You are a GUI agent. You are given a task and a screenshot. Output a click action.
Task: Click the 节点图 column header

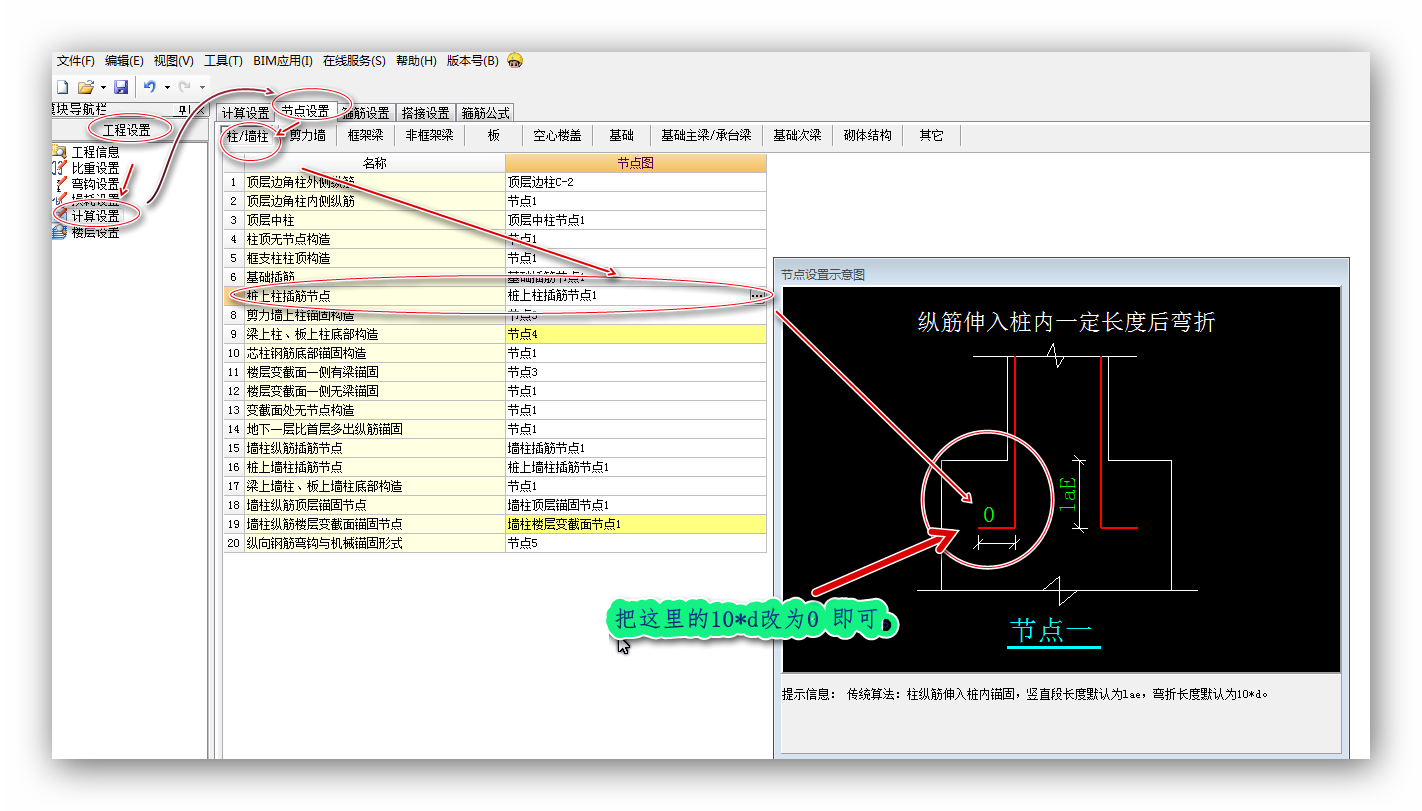[636, 163]
